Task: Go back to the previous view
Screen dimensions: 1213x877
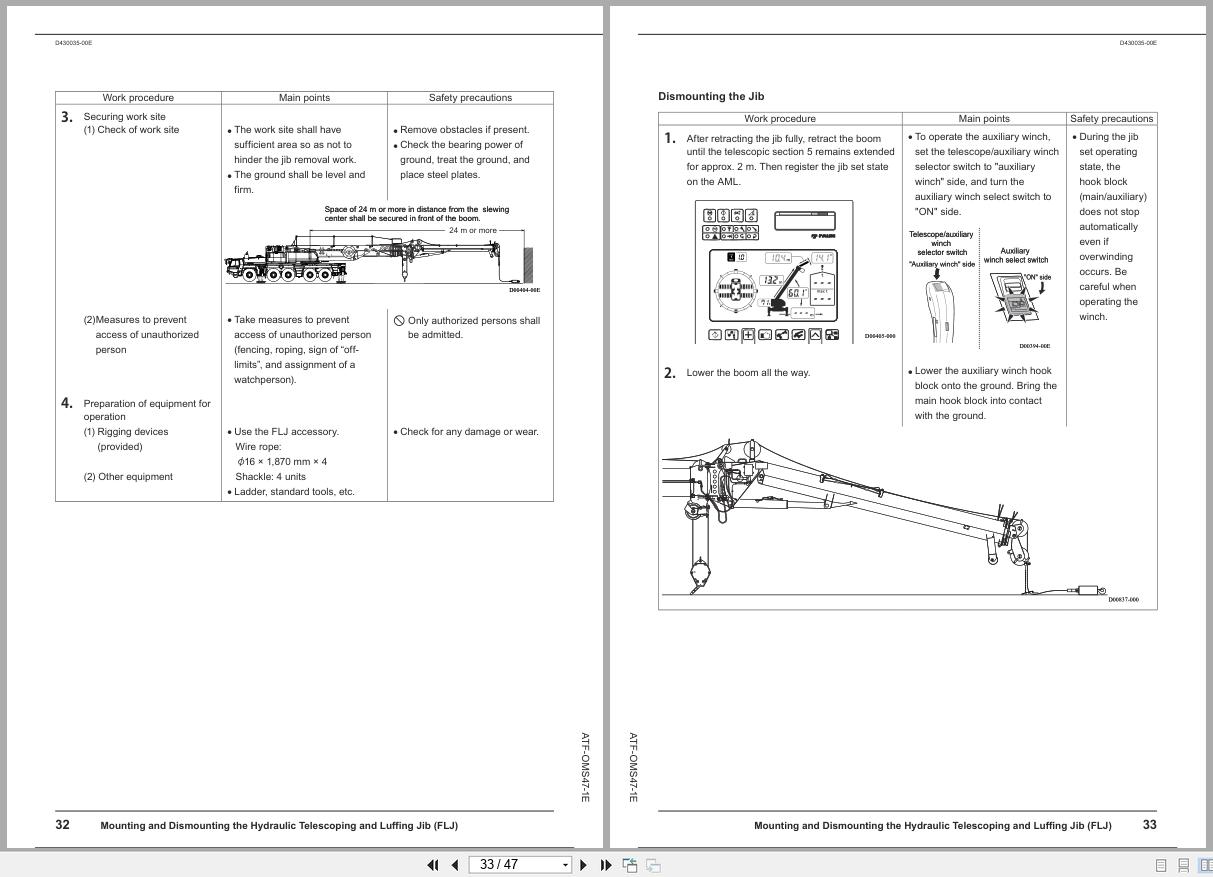Action: 631,865
